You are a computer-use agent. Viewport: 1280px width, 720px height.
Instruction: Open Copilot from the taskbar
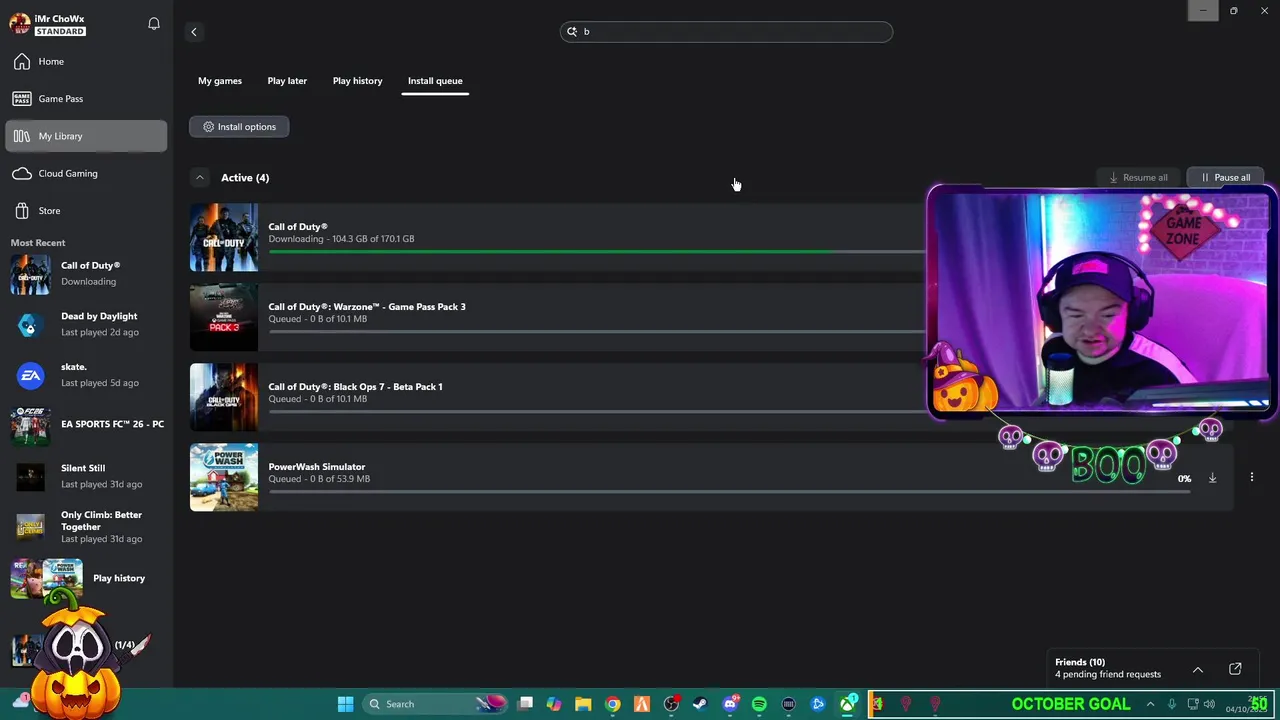(x=554, y=704)
